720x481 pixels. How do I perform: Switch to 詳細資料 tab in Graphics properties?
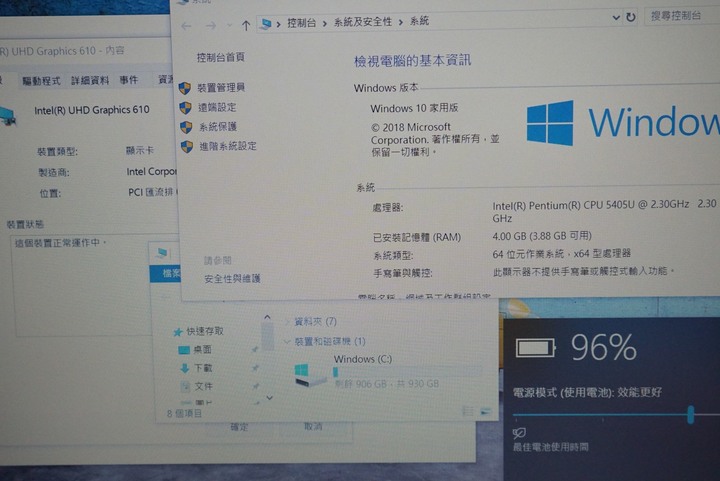point(90,80)
